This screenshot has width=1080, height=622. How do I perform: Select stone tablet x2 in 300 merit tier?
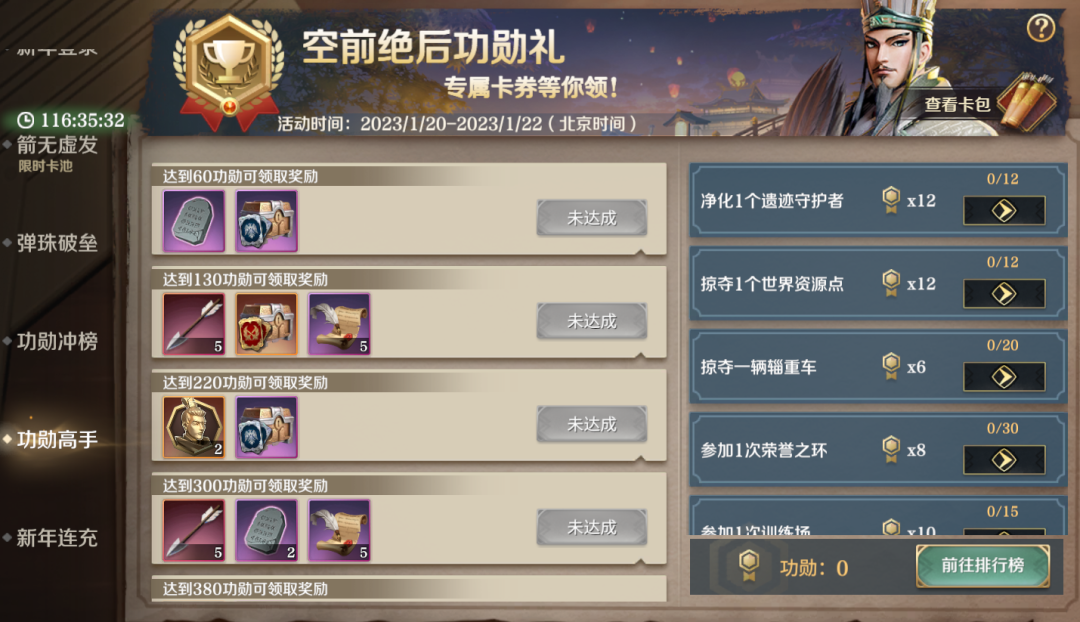pyautogui.click(x=267, y=530)
